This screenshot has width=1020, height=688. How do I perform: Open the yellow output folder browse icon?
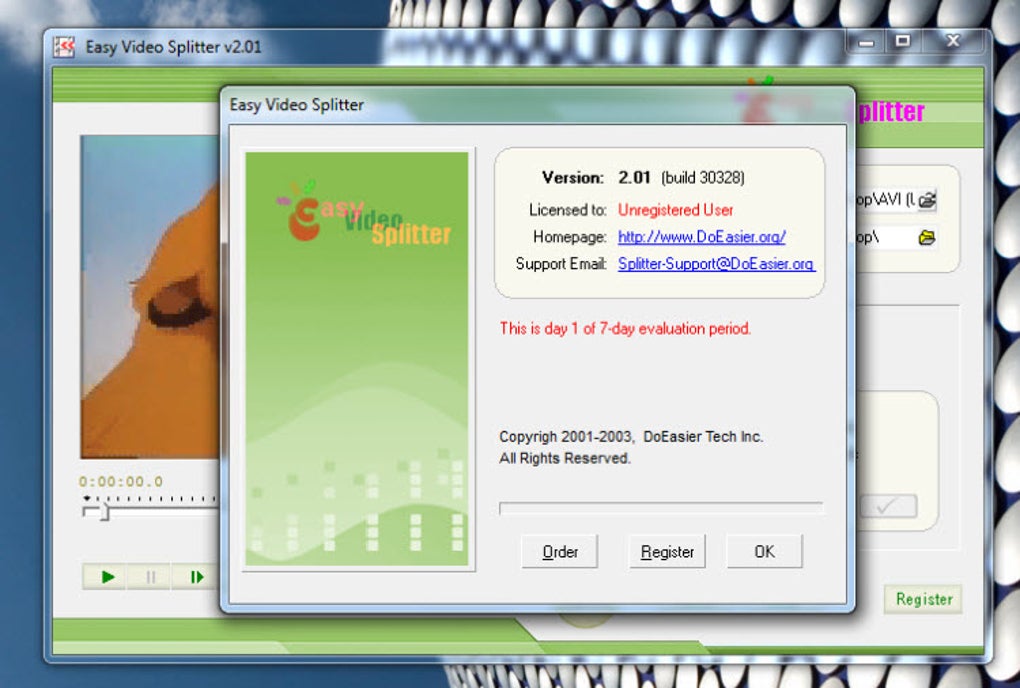point(927,237)
